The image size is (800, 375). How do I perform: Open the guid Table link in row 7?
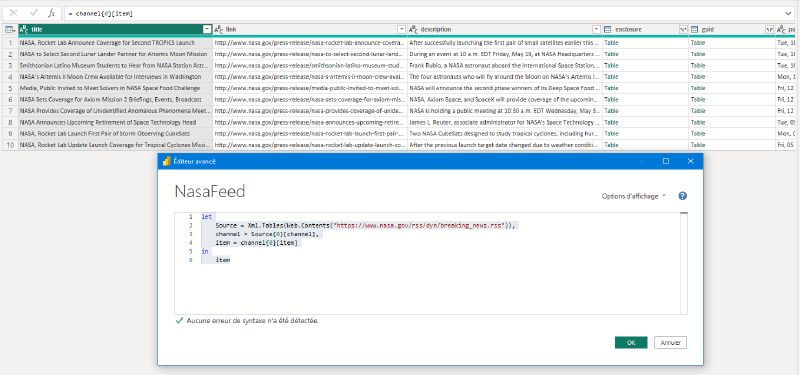tap(697, 111)
